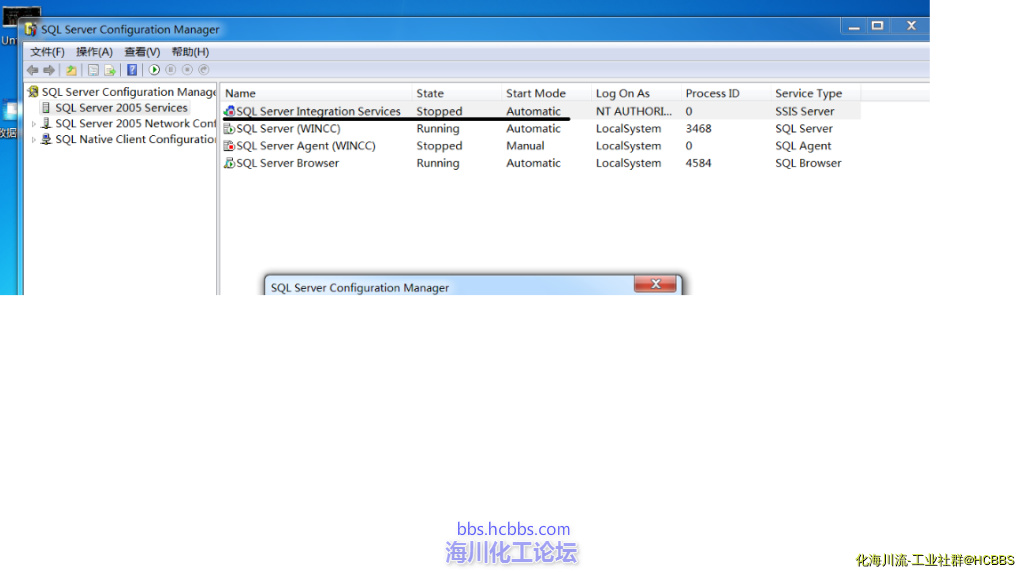The image size is (1024, 576).
Task: Expand SQL Server 2005 Network Configuration node
Action: click(x=34, y=124)
